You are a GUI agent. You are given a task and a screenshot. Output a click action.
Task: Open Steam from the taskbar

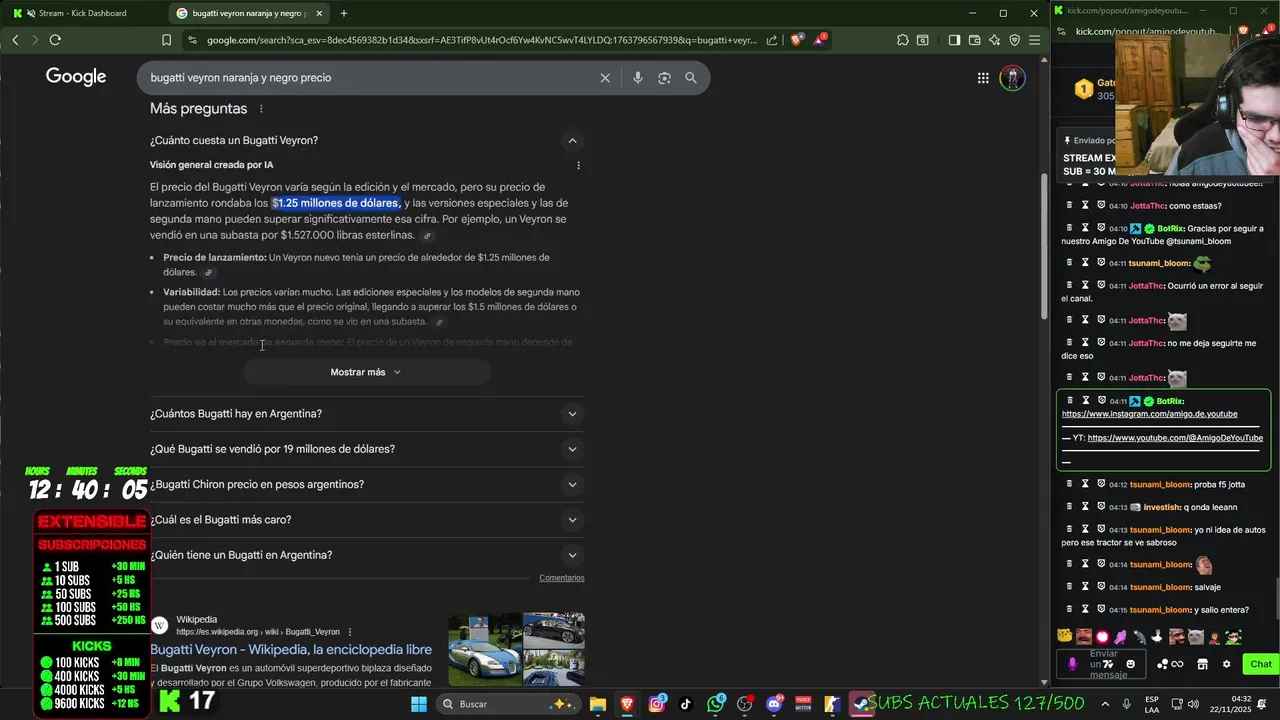click(861, 704)
